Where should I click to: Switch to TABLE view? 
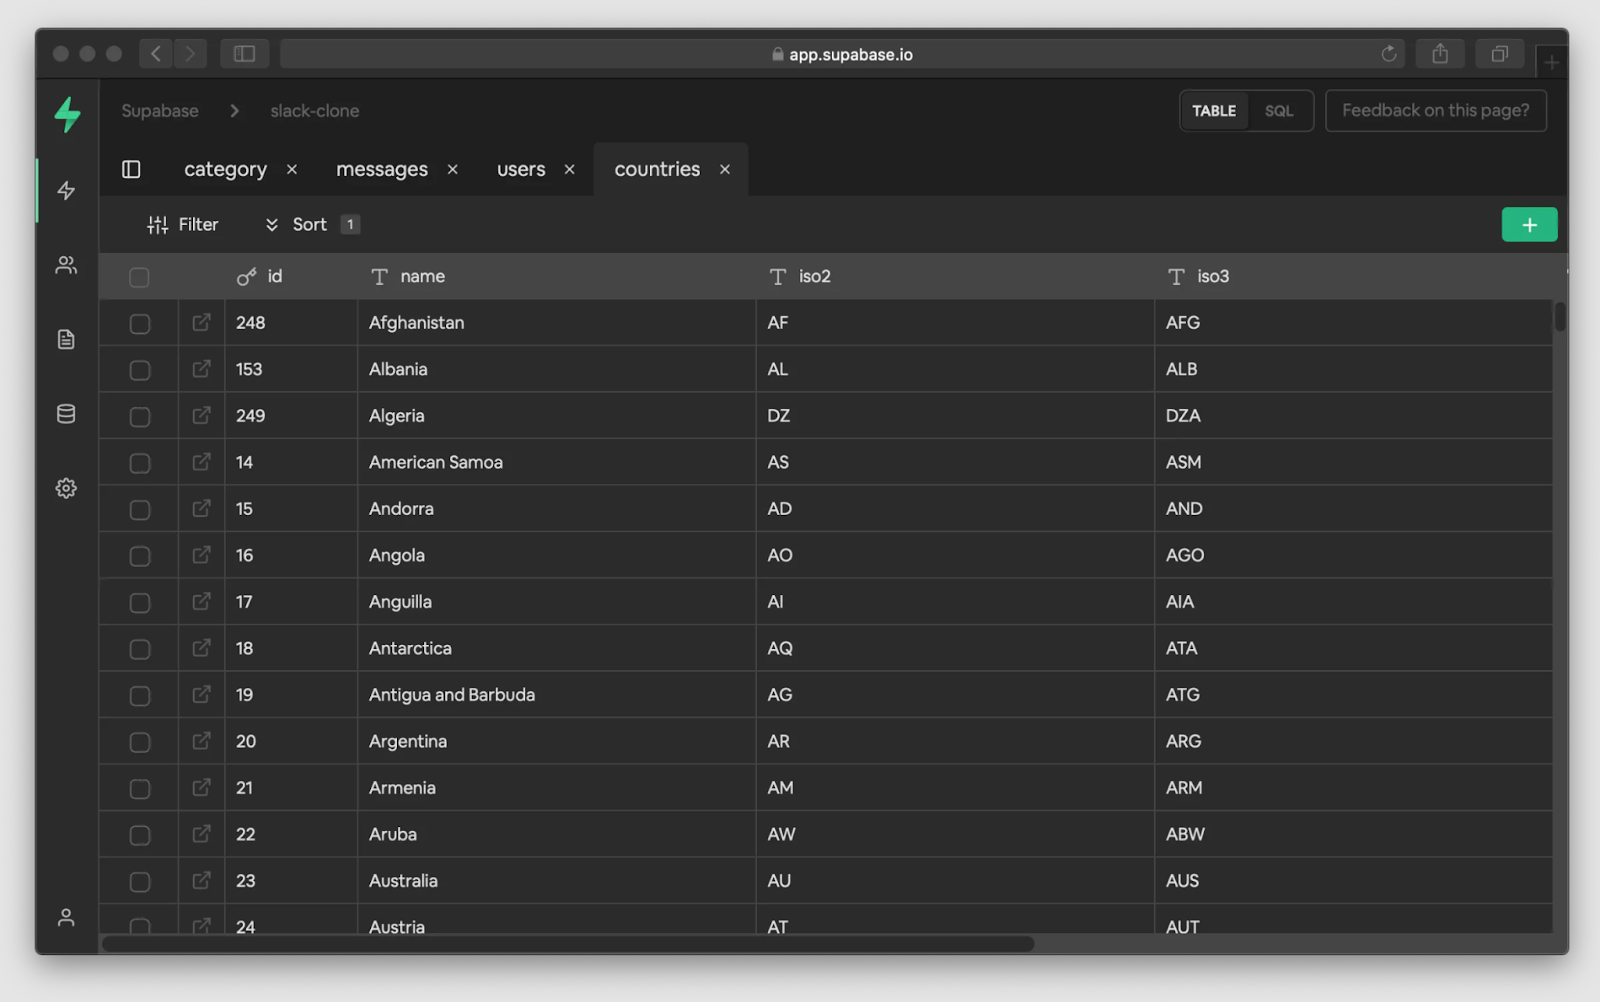pos(1214,111)
